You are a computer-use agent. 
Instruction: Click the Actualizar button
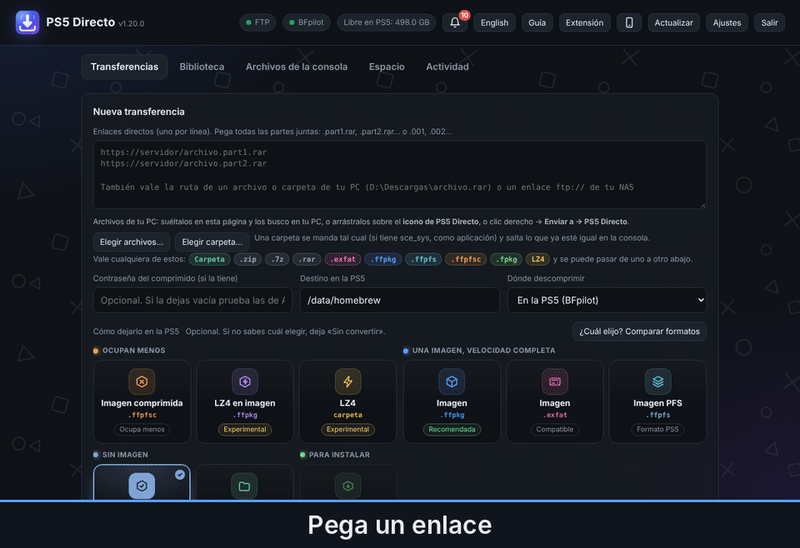pos(673,22)
